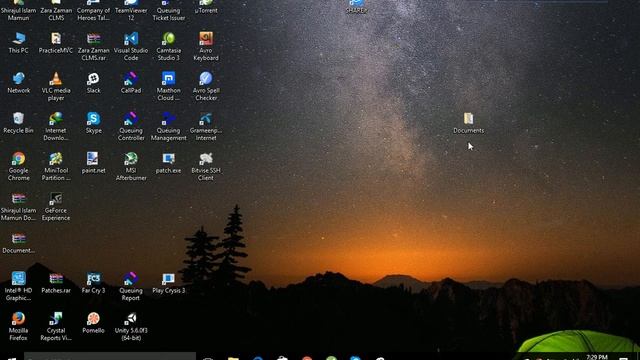The width and height of the screenshot is (640, 360).
Task: Click the TeamViewer 12 label
Action: tap(131, 14)
